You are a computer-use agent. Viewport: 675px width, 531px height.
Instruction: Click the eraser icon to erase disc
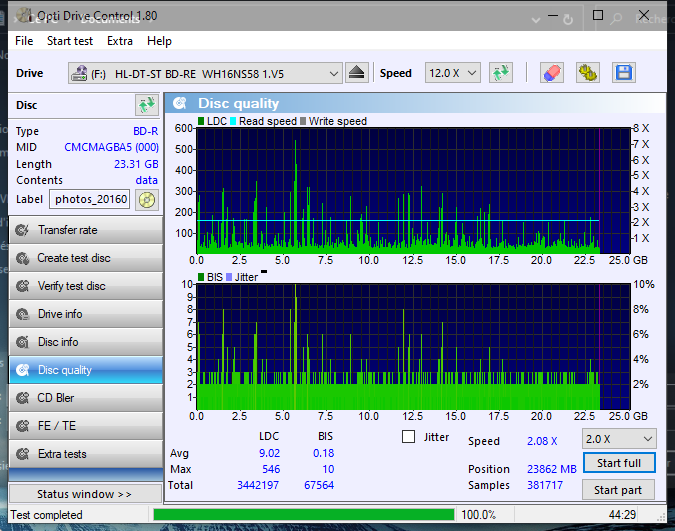click(x=551, y=73)
